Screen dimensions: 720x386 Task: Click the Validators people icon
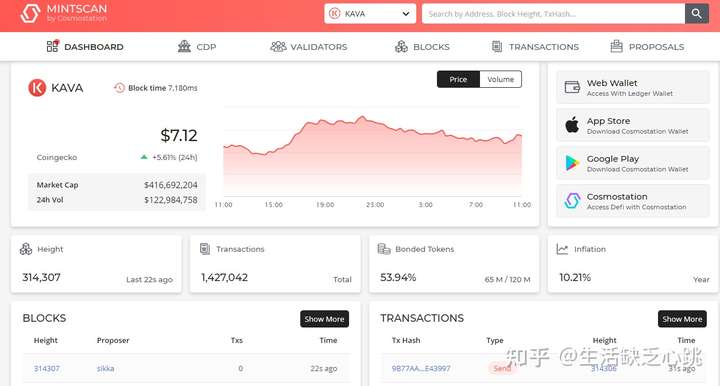point(278,46)
